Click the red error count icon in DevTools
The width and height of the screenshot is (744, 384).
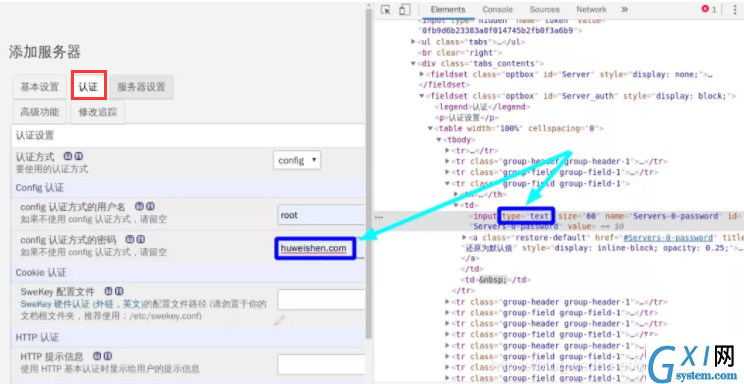pos(705,9)
